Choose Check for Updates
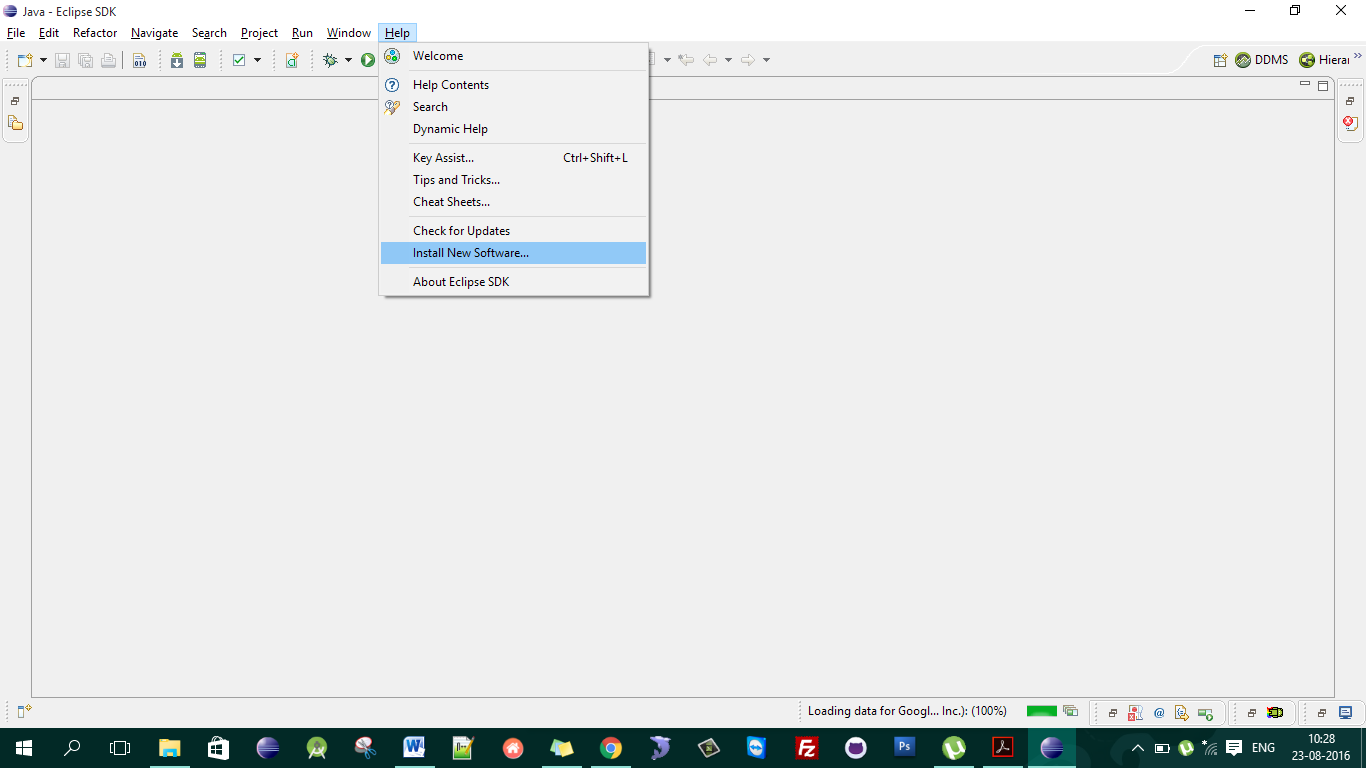 [513, 231]
